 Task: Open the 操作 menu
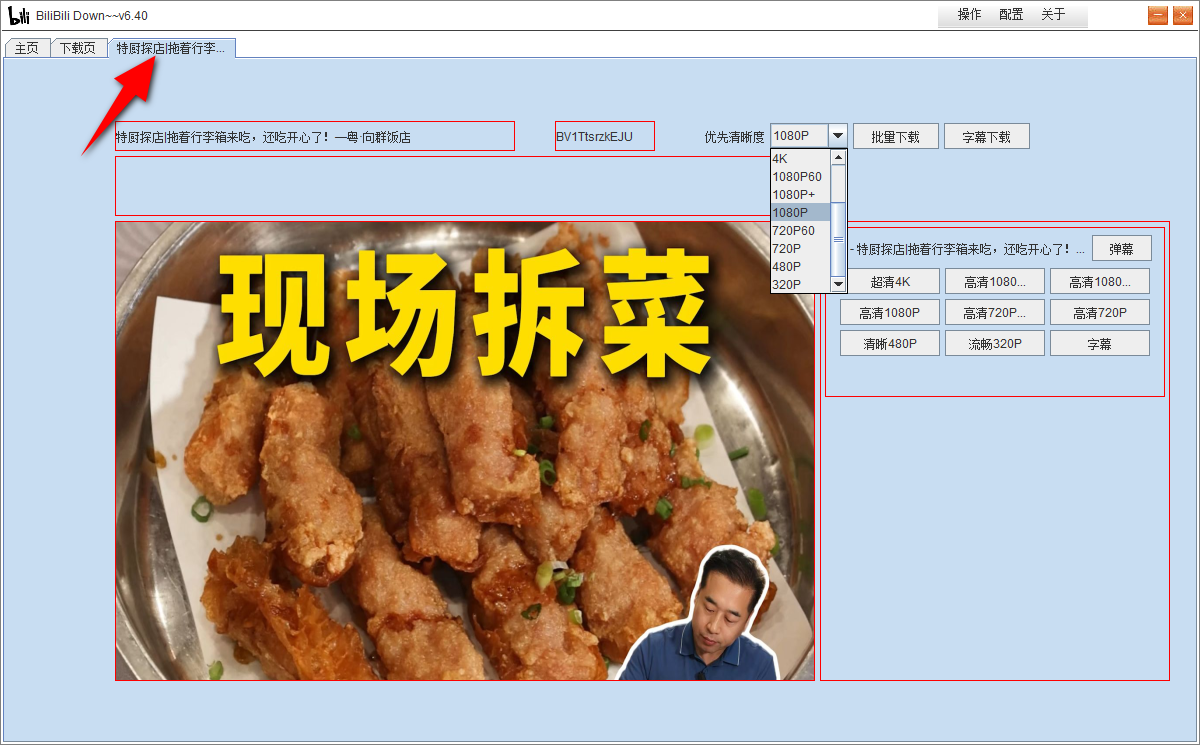coord(968,15)
